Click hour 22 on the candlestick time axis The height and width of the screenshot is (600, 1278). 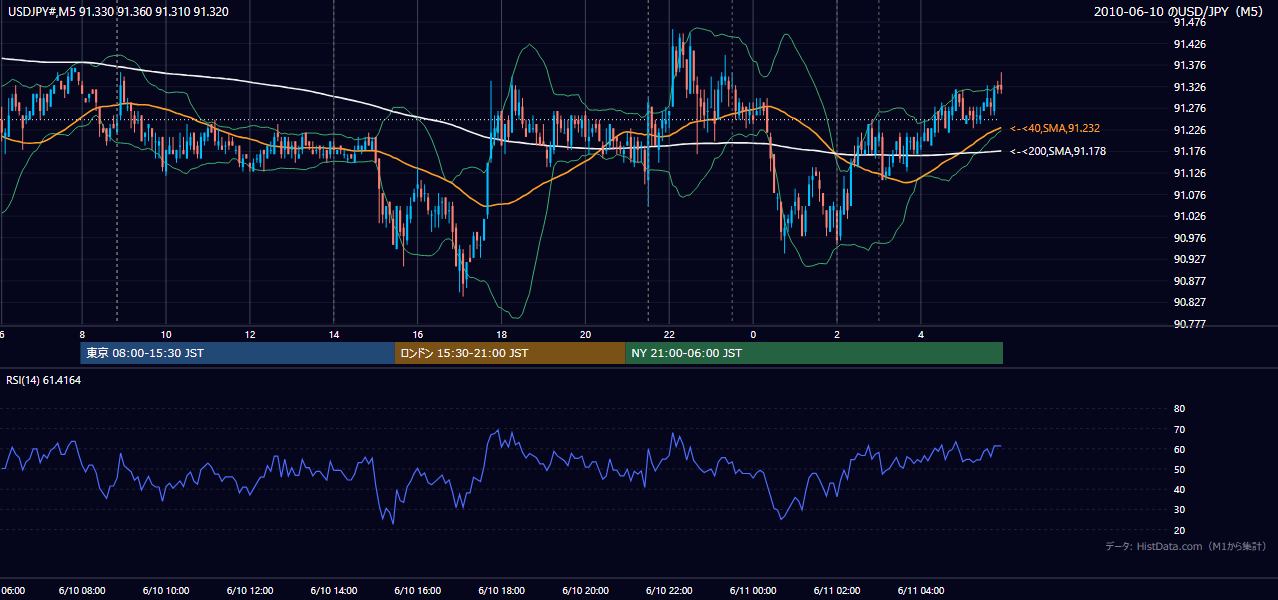point(670,334)
